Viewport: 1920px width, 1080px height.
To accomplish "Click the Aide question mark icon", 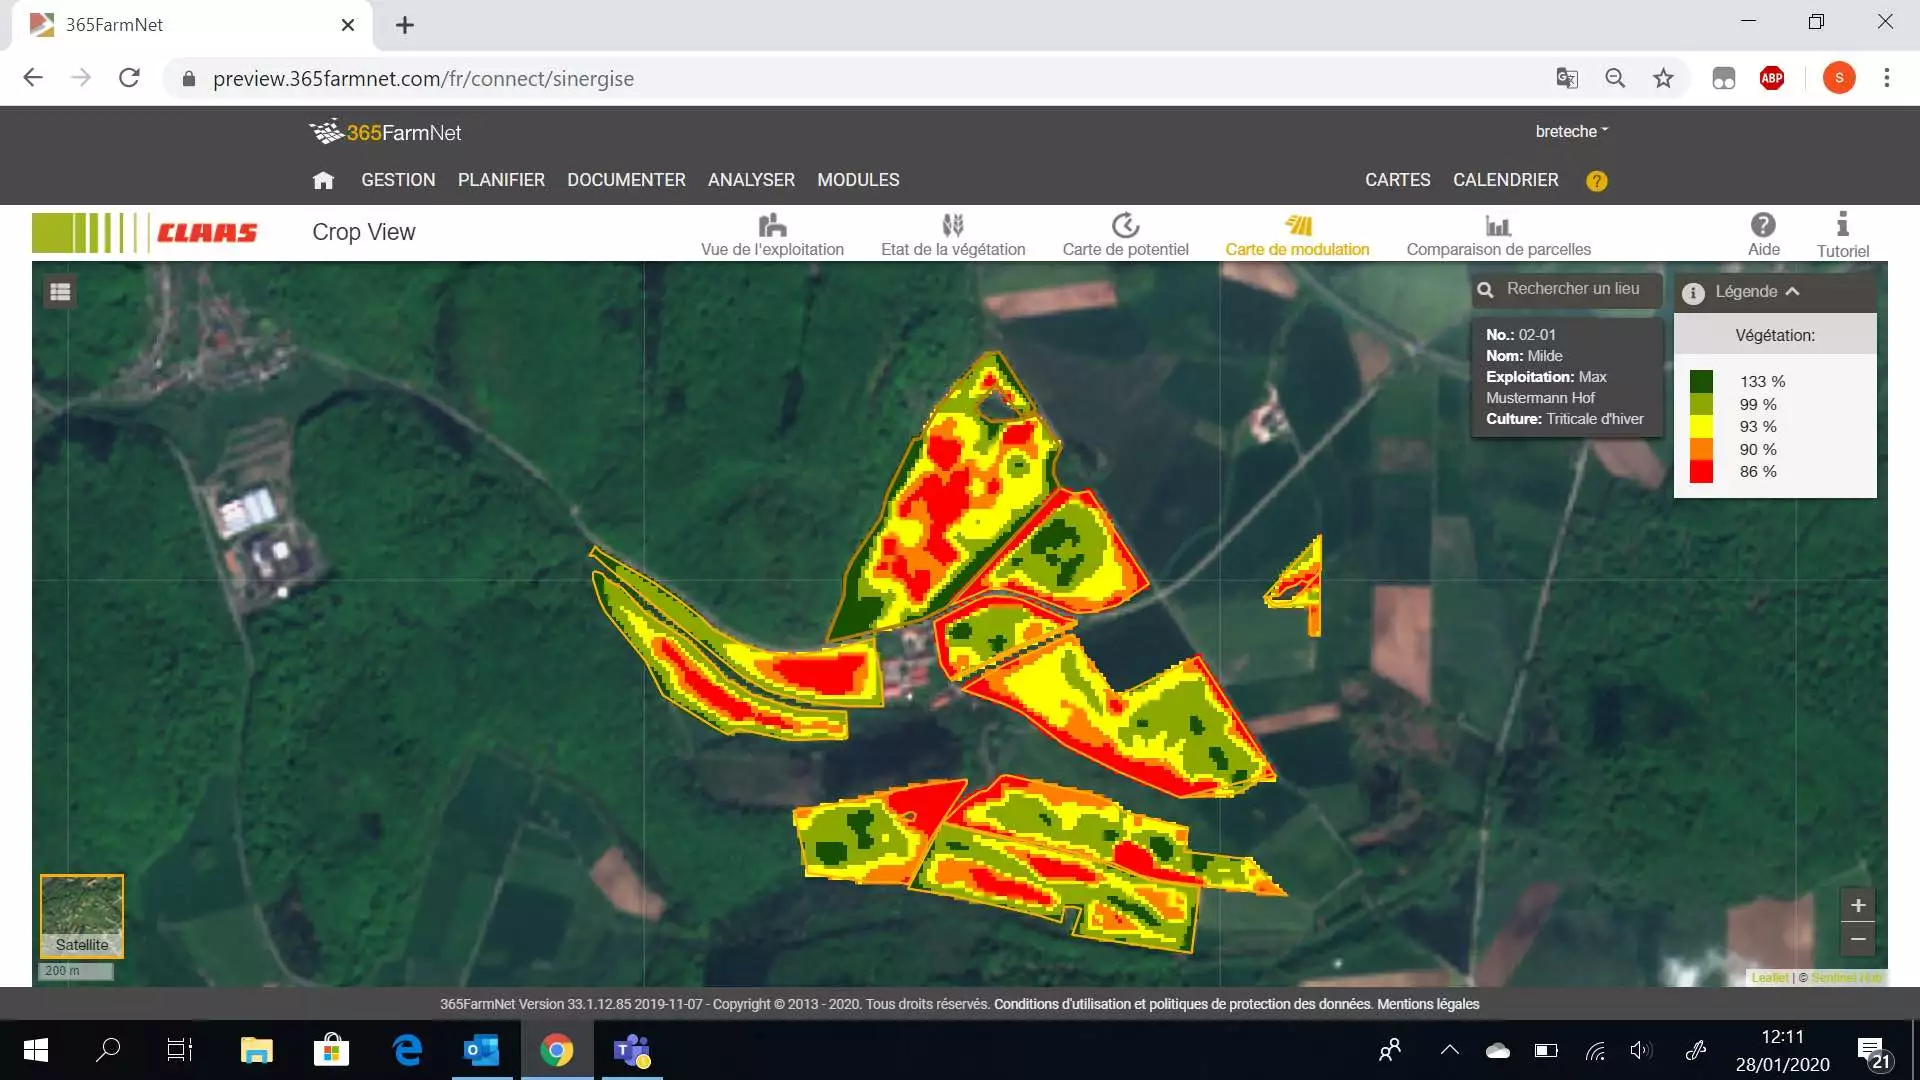I will pos(1763,225).
